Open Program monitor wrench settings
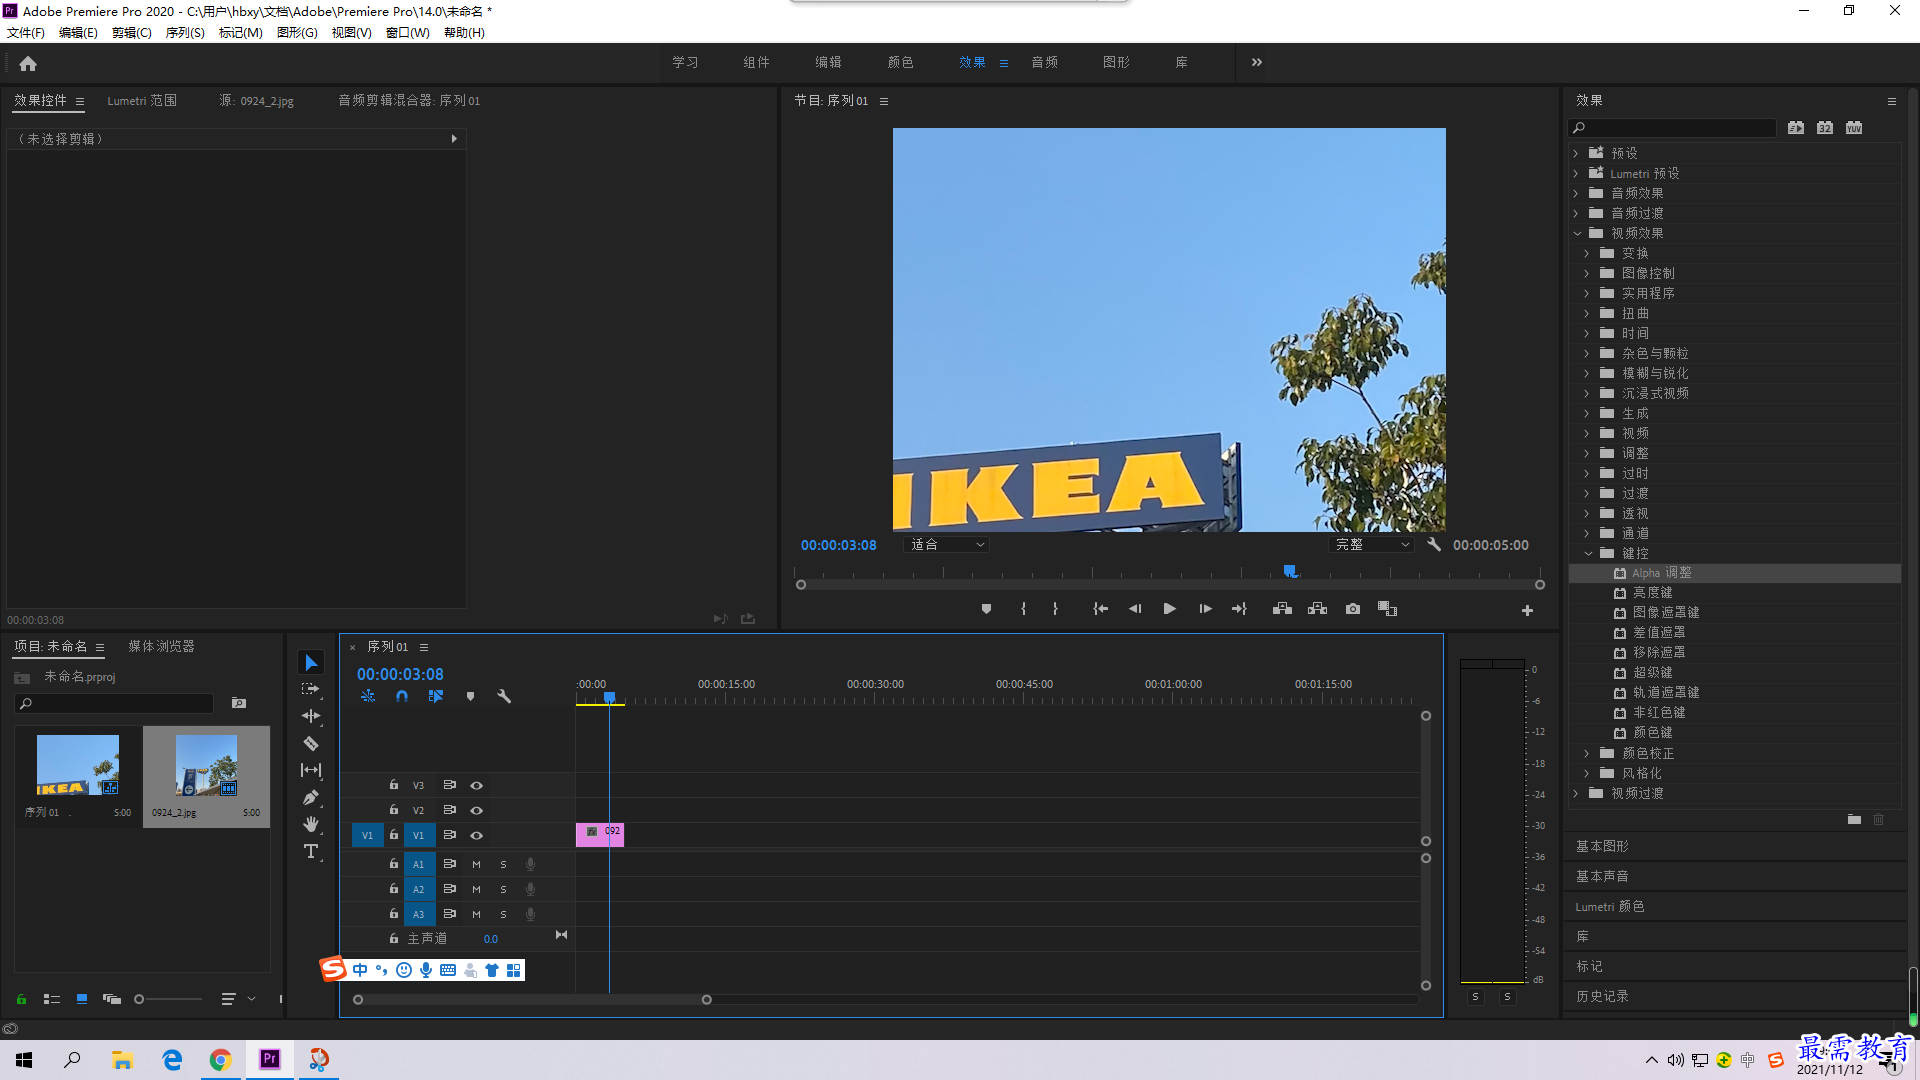1920x1080 pixels. [x=1434, y=545]
